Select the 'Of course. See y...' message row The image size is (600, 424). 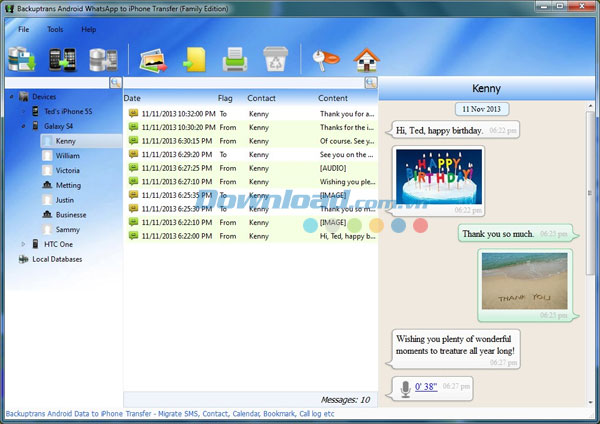pyautogui.click(x=251, y=141)
